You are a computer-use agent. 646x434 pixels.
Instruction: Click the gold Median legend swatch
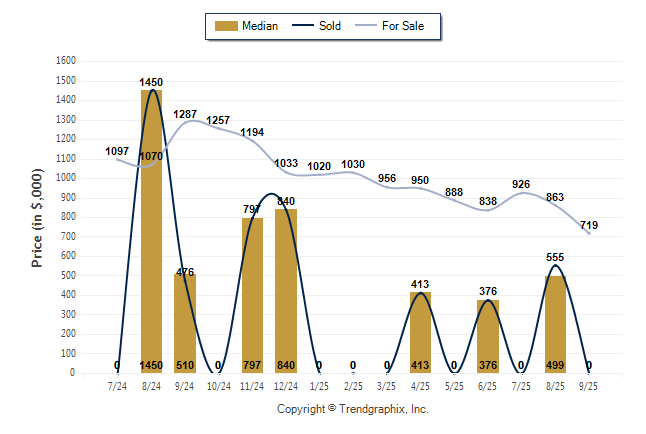226,26
